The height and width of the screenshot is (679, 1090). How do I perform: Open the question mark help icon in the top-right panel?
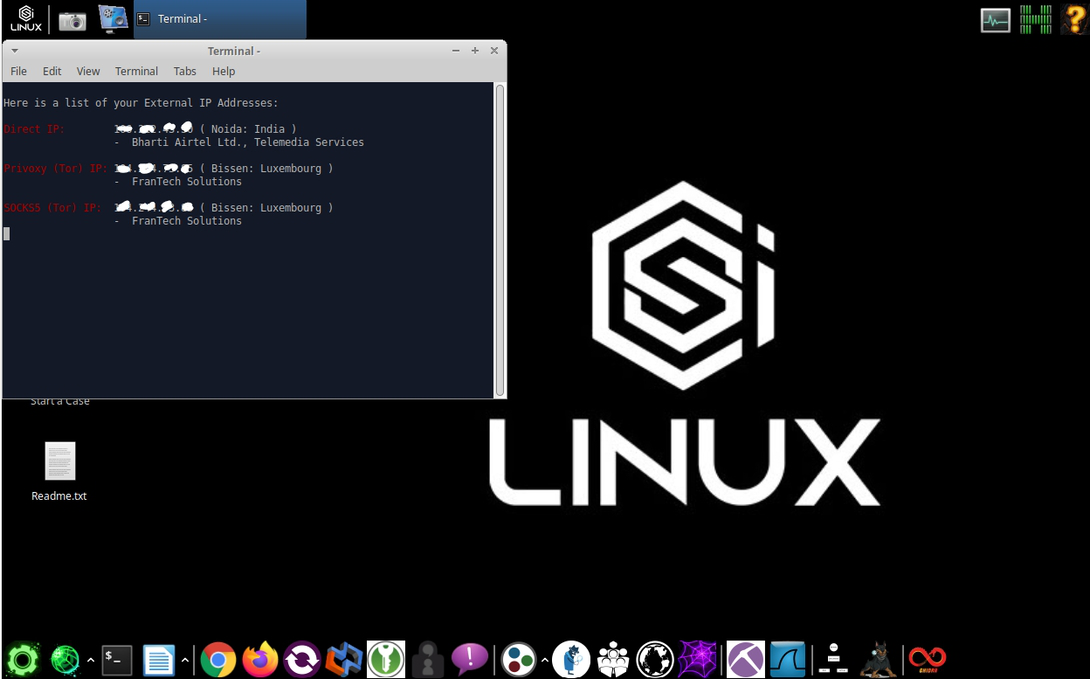1074,19
